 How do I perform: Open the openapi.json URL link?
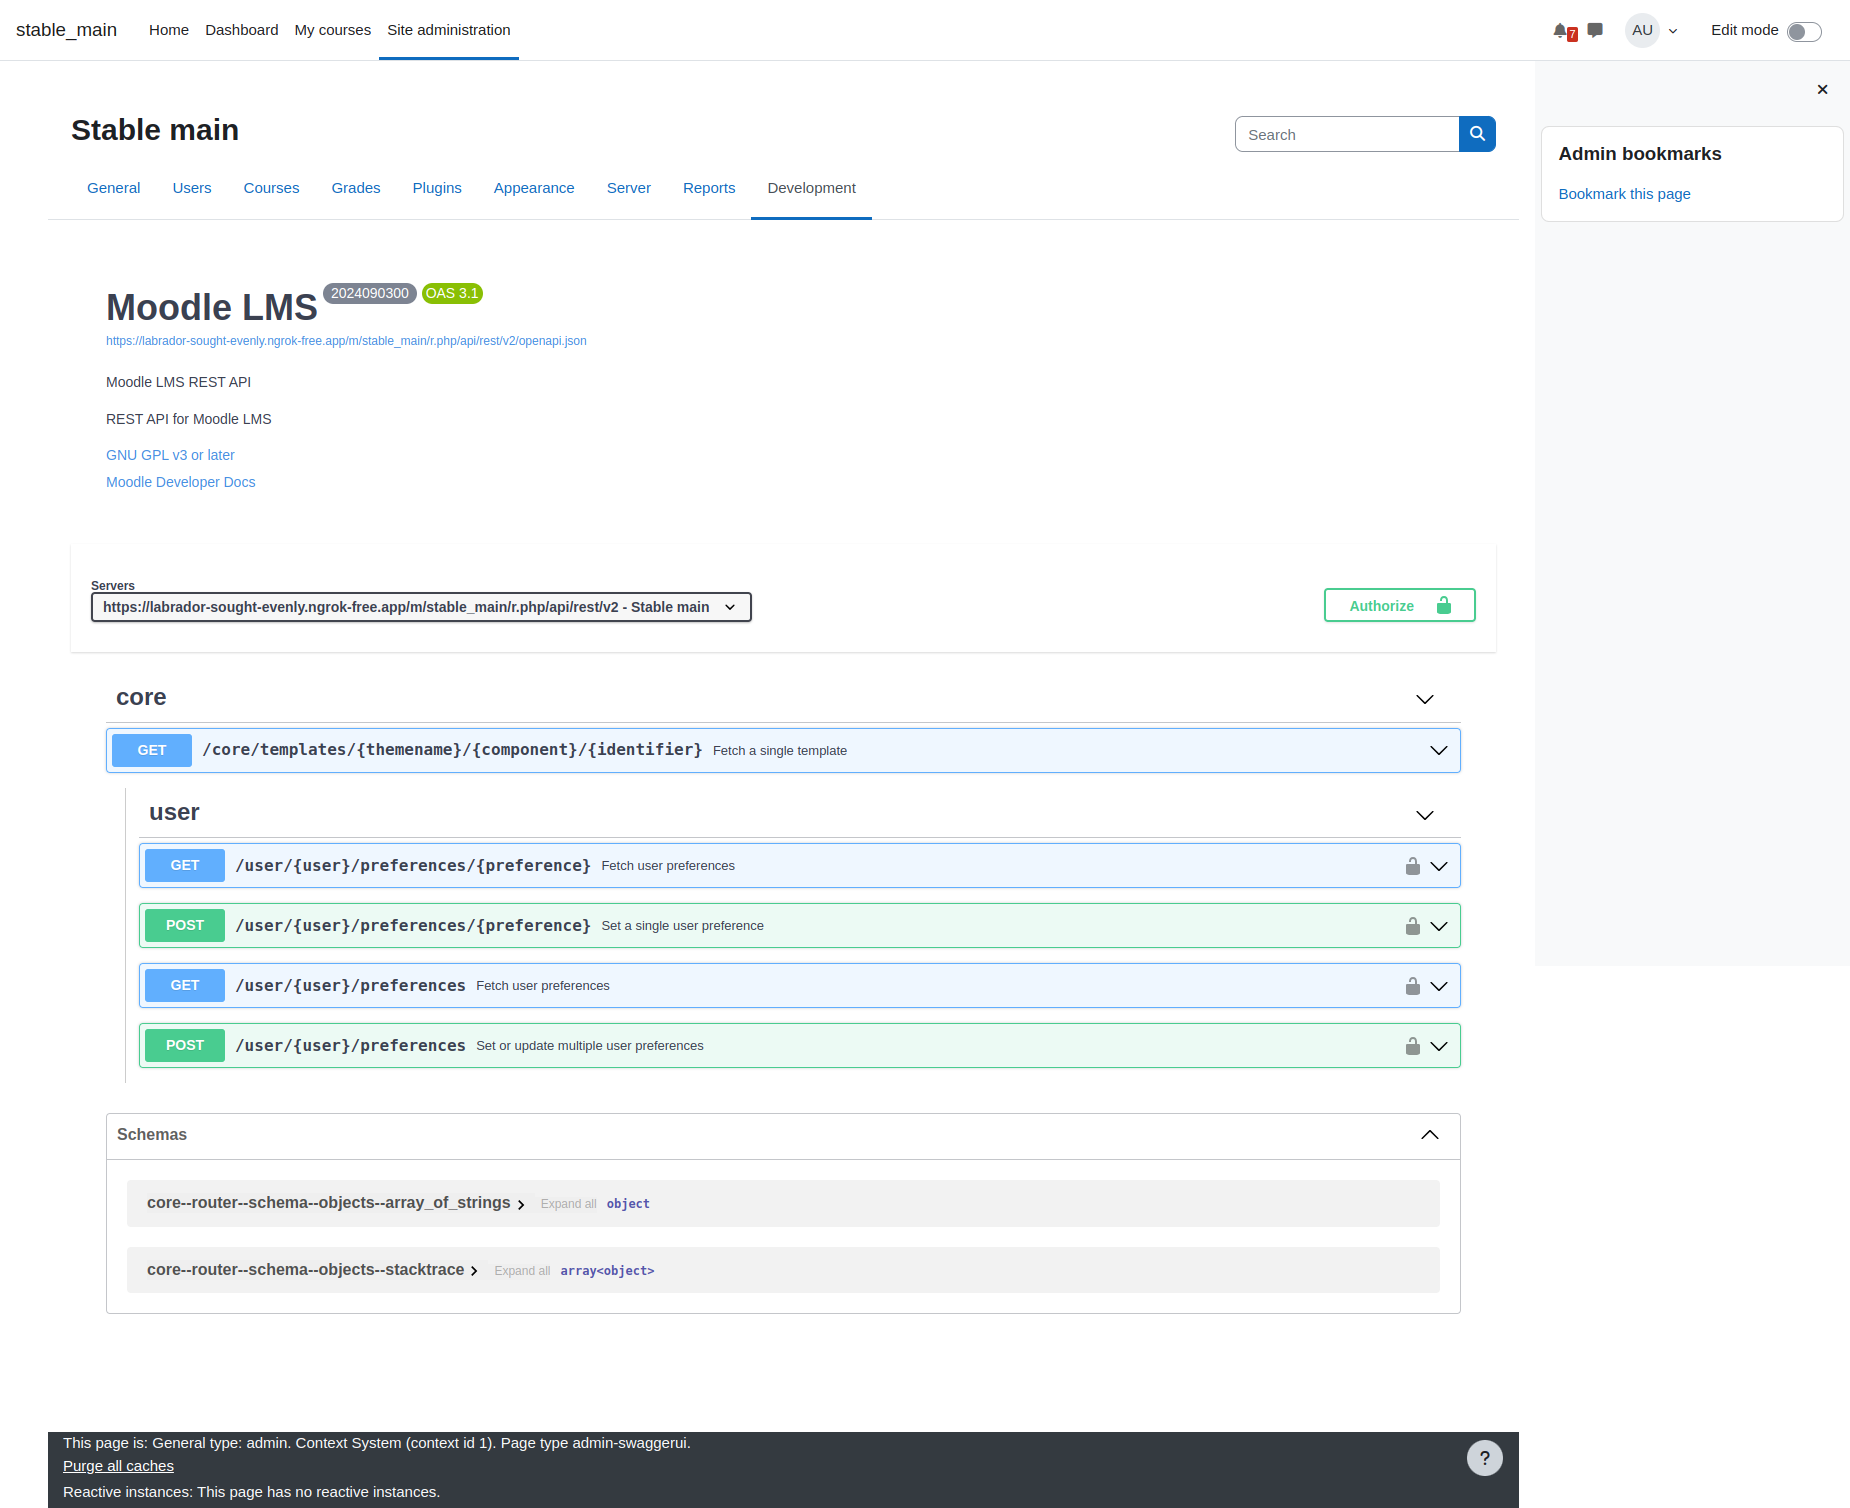pos(346,341)
